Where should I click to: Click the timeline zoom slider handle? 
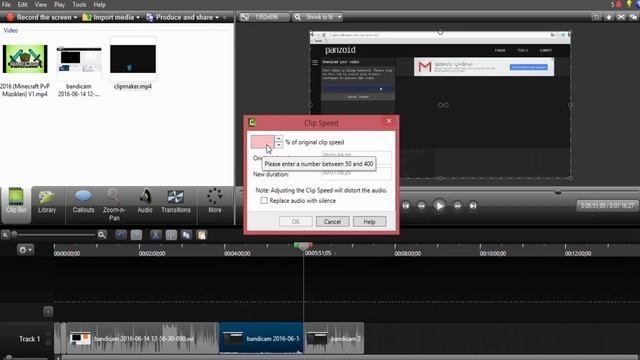[x=14, y=235]
